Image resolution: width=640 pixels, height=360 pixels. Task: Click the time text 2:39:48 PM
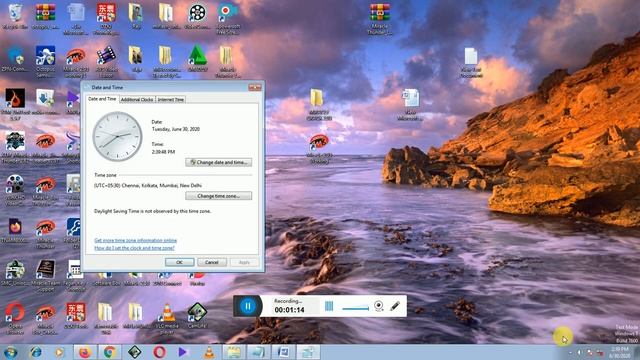[x=163, y=152]
